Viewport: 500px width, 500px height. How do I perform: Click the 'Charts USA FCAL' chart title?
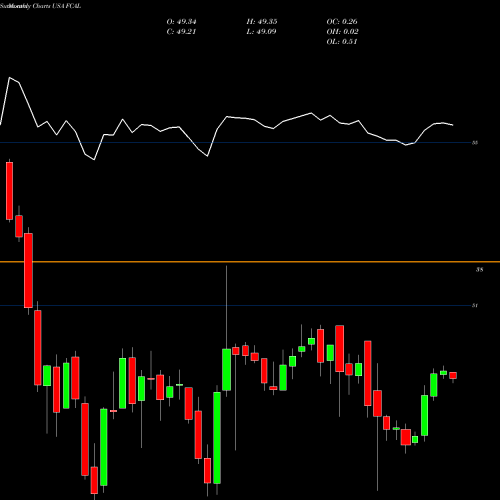(57, 6)
